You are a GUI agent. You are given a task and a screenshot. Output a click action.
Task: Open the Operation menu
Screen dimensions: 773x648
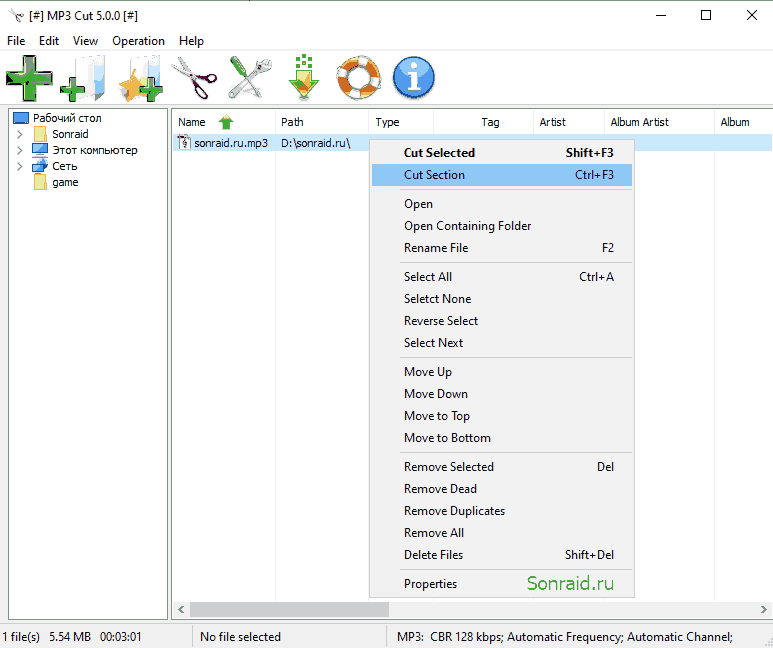139,41
